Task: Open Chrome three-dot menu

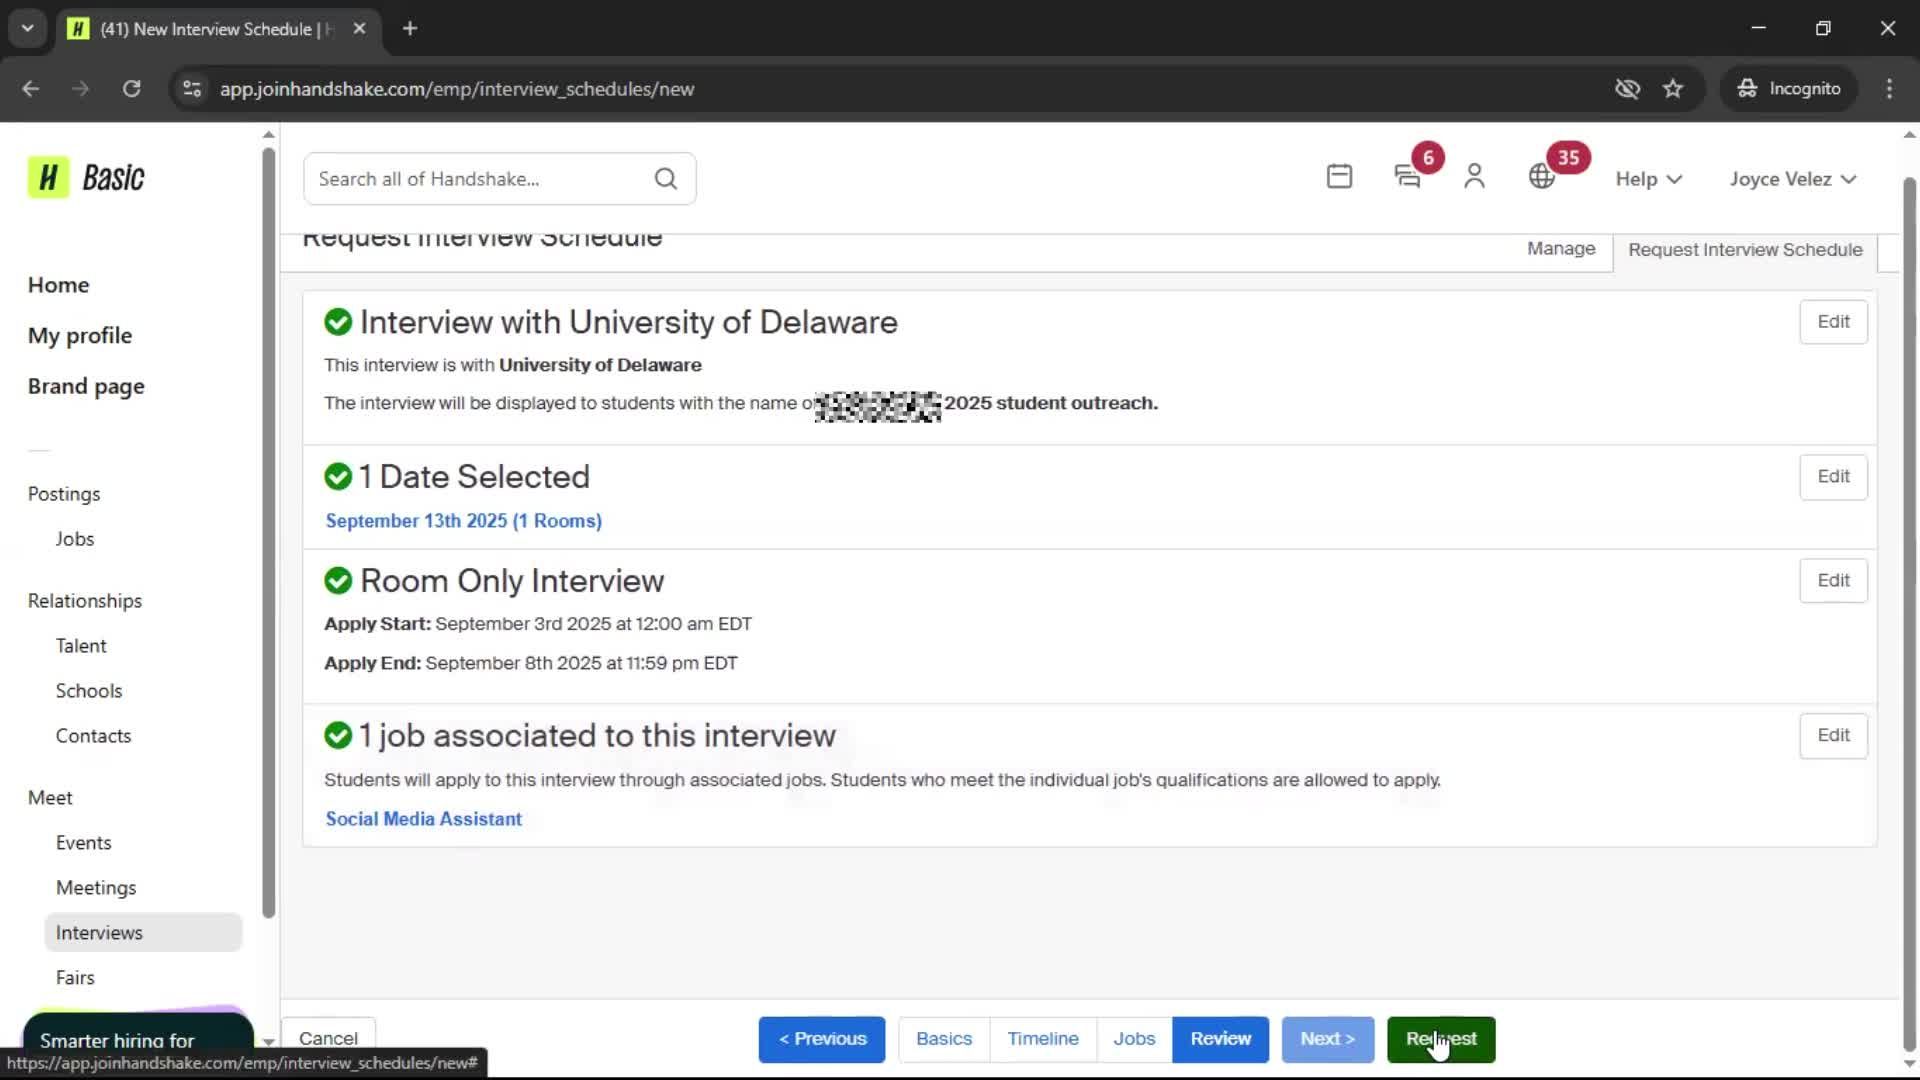Action: 1889,89
